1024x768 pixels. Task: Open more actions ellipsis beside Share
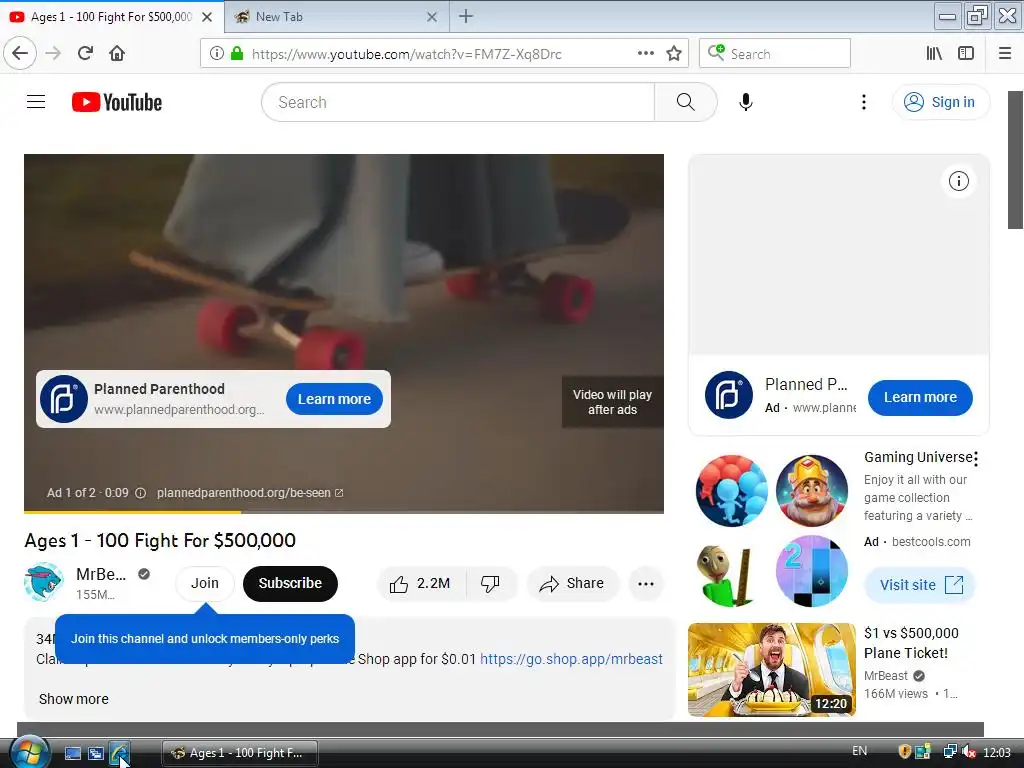[645, 583]
